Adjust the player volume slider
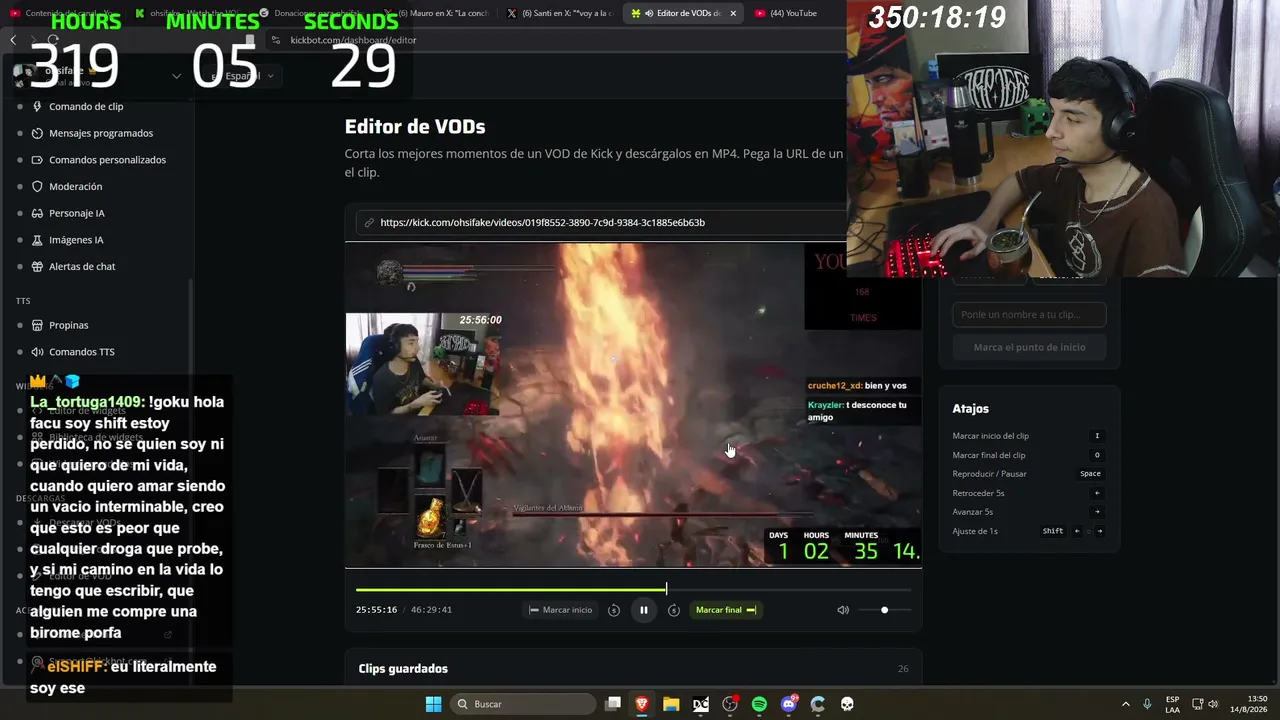 pos(884,610)
